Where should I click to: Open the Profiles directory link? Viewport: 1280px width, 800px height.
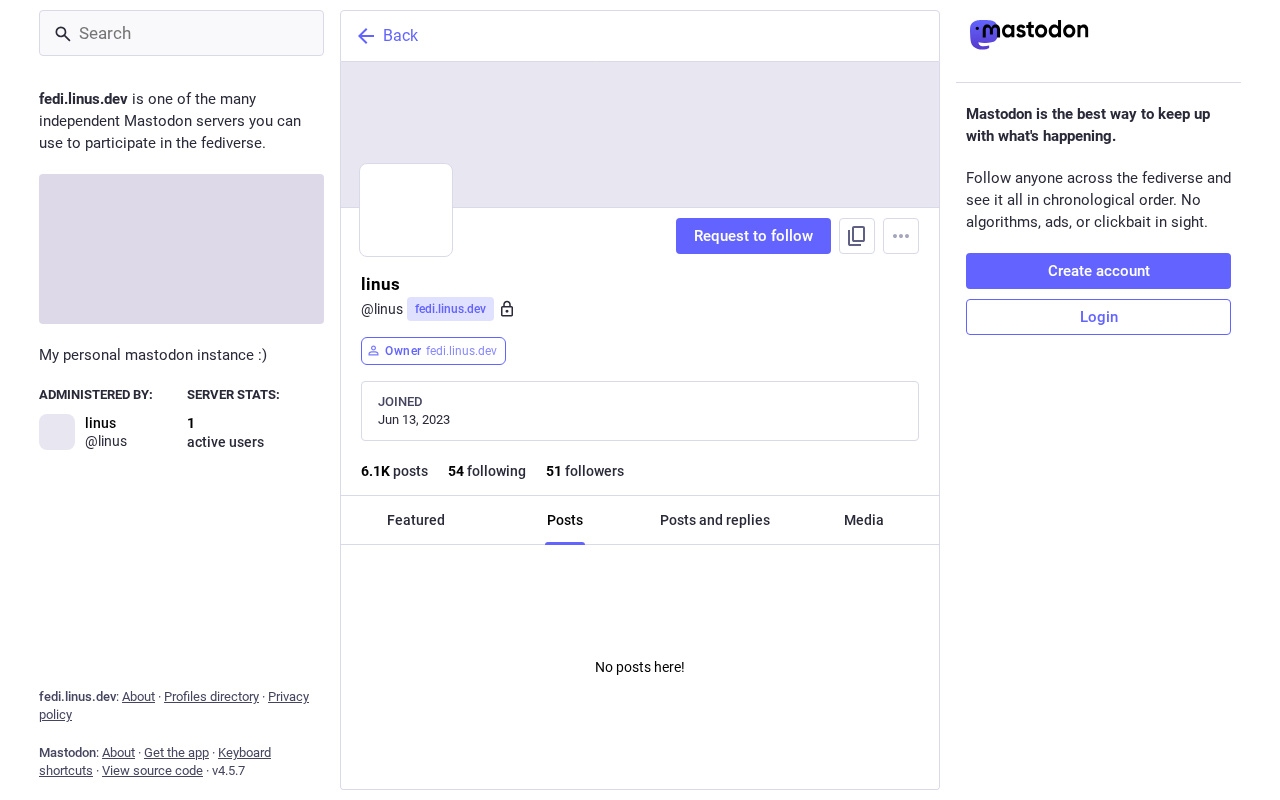pyautogui.click(x=211, y=697)
